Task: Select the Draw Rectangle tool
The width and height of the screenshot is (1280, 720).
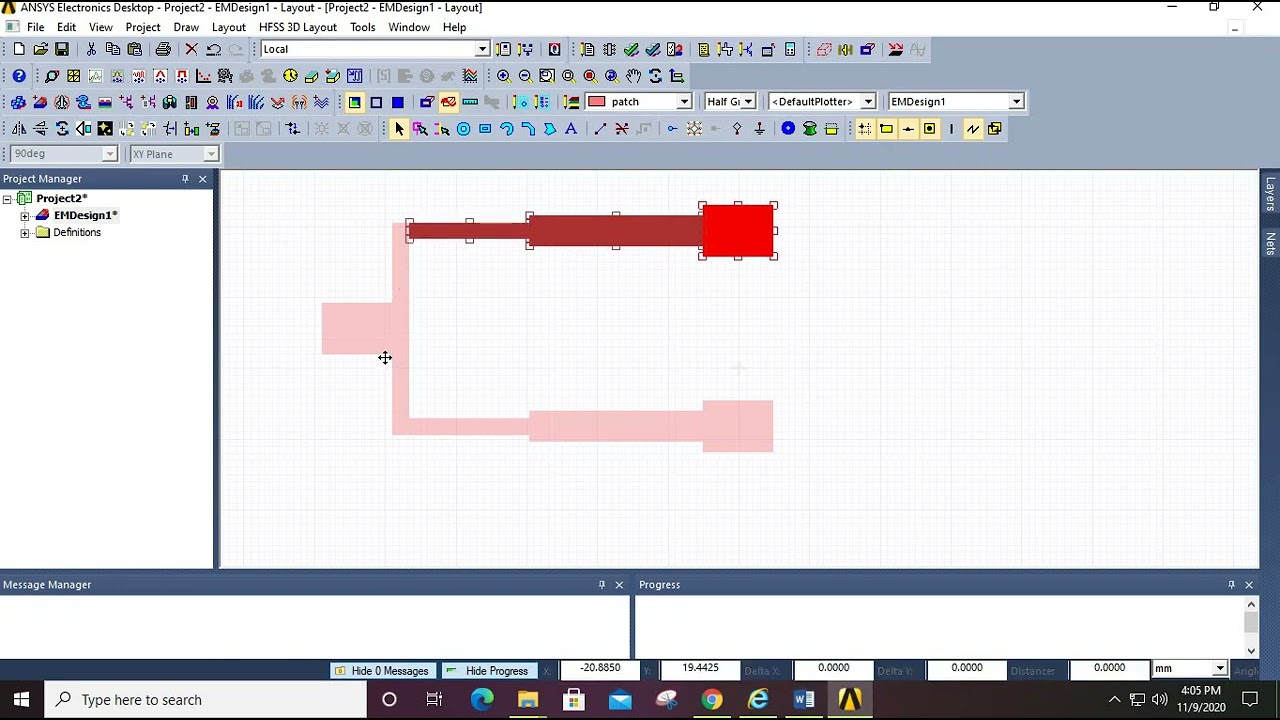Action: click(485, 129)
